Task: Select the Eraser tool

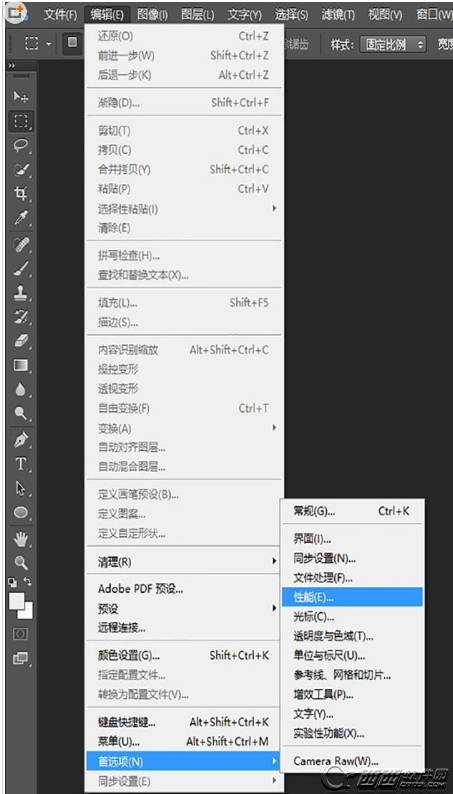Action: 21,341
